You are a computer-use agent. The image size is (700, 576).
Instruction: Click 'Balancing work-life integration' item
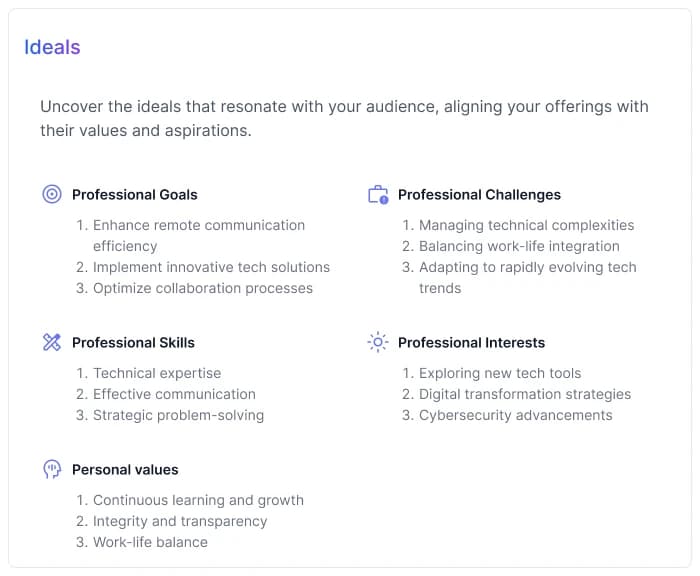point(519,246)
